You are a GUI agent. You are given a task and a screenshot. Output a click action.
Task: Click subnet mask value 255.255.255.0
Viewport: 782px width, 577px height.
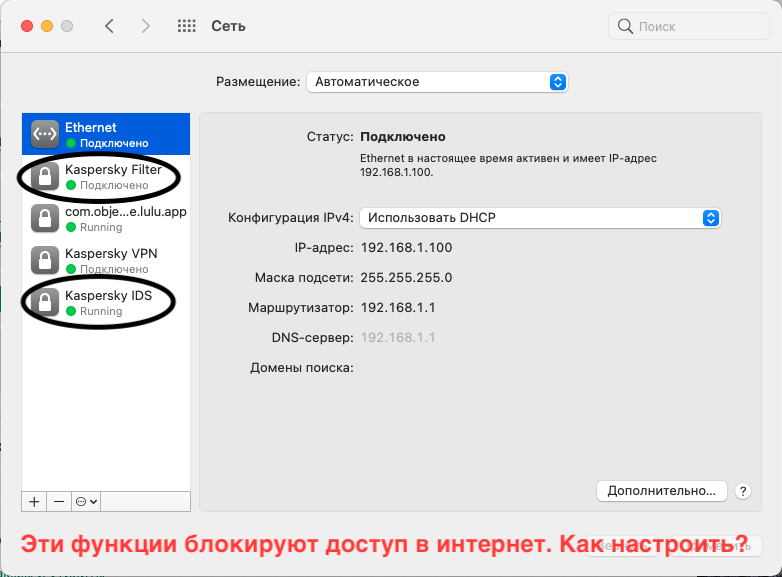[x=406, y=278]
